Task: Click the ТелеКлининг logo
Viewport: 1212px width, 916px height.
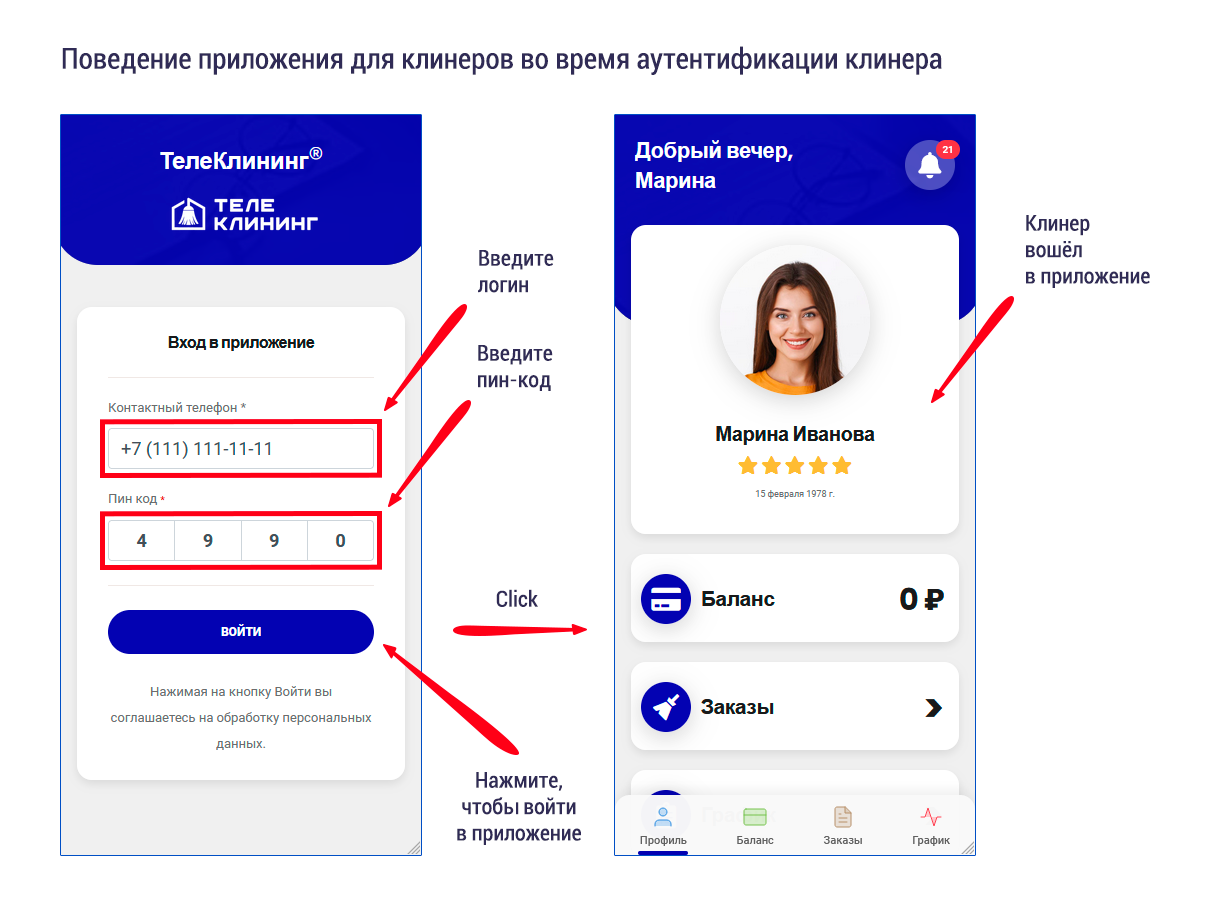Action: (244, 214)
